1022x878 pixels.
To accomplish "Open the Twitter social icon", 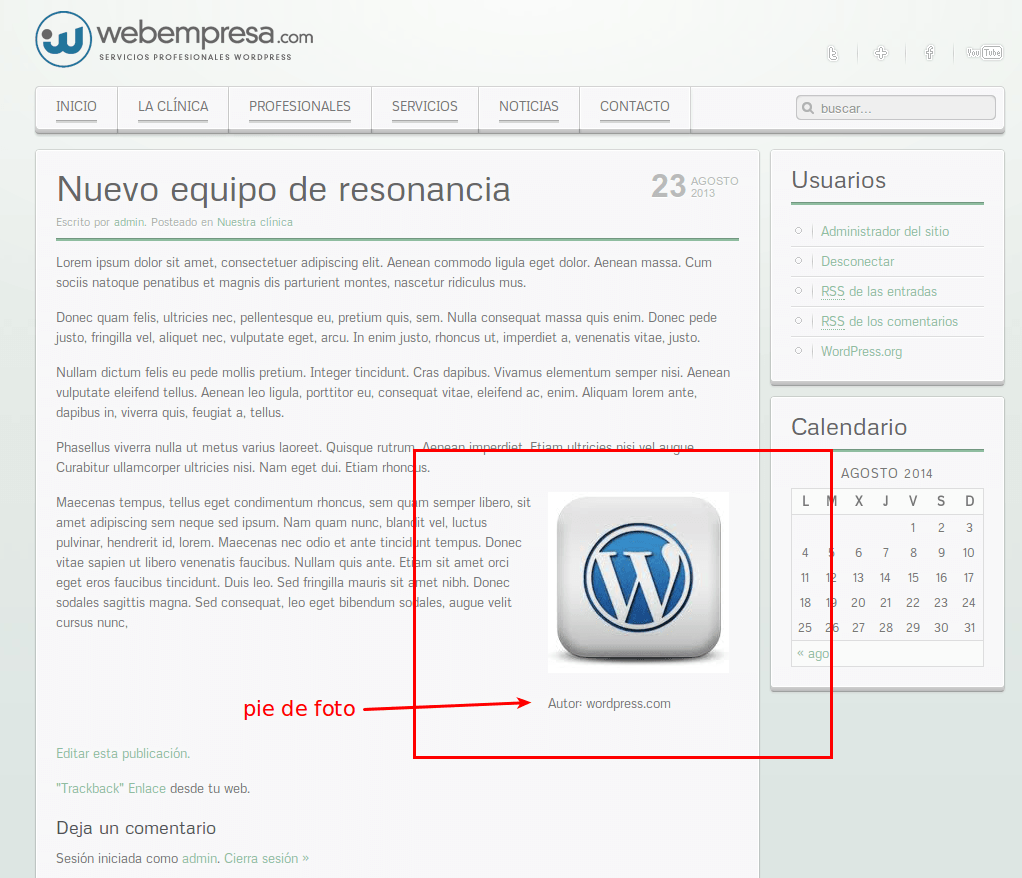I will click(x=832, y=53).
